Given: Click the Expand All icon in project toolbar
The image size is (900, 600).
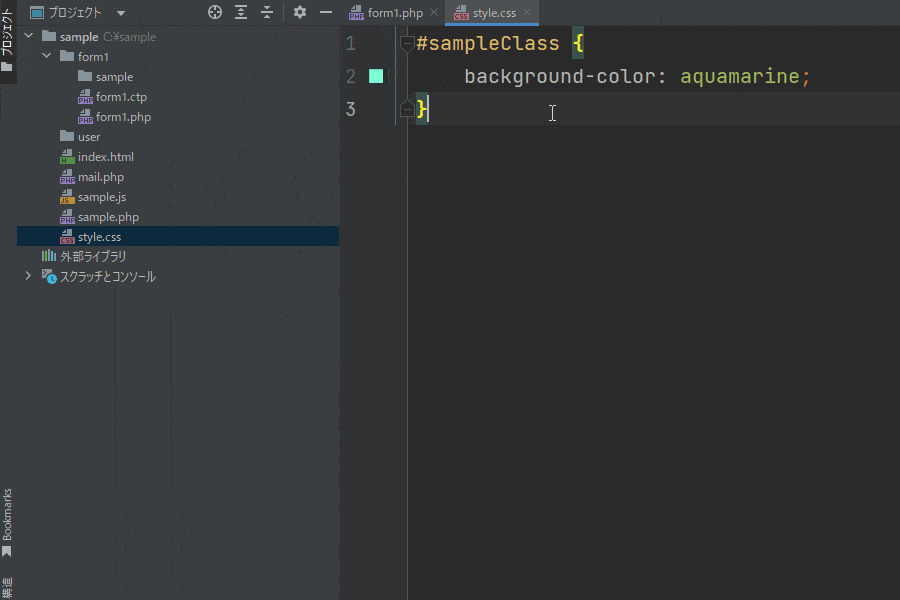Looking at the screenshot, I should tap(241, 13).
